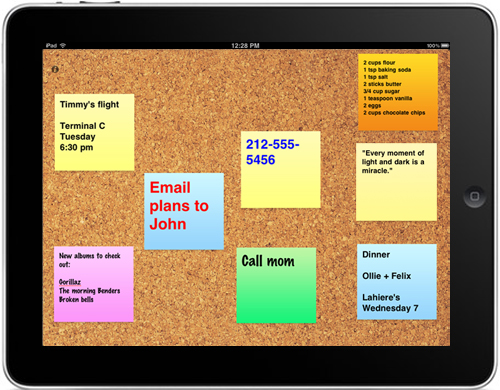Screen dimensions: 500x390
Task: Open the red Email plans to John note
Action: (x=184, y=211)
